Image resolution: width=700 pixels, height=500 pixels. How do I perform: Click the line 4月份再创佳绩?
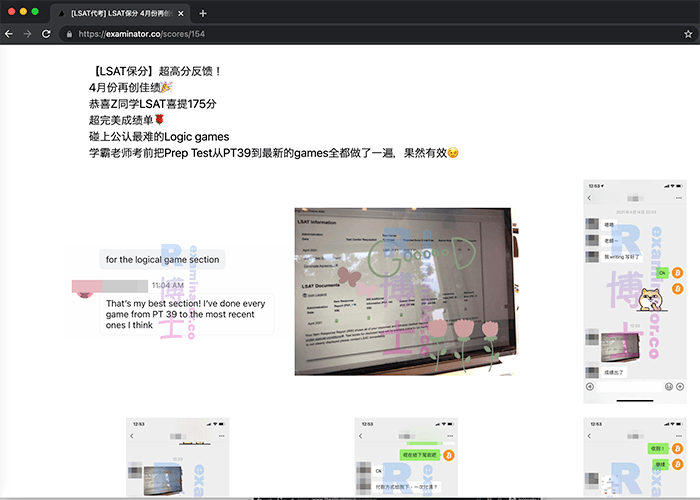(131, 88)
